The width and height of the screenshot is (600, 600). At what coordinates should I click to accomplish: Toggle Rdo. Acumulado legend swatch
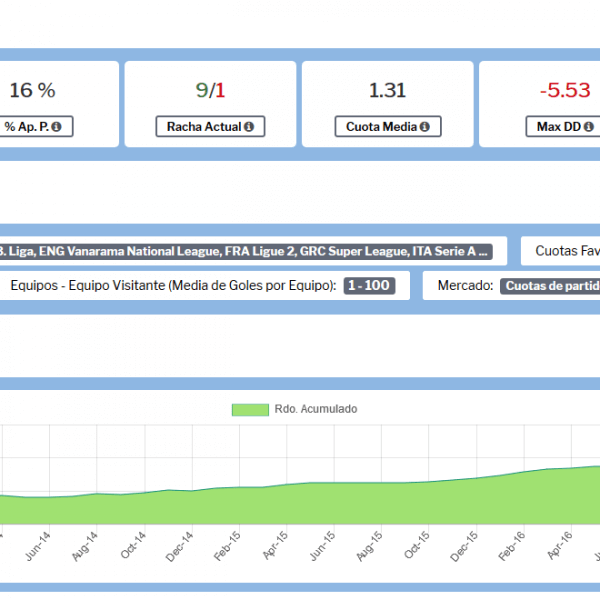click(x=250, y=409)
